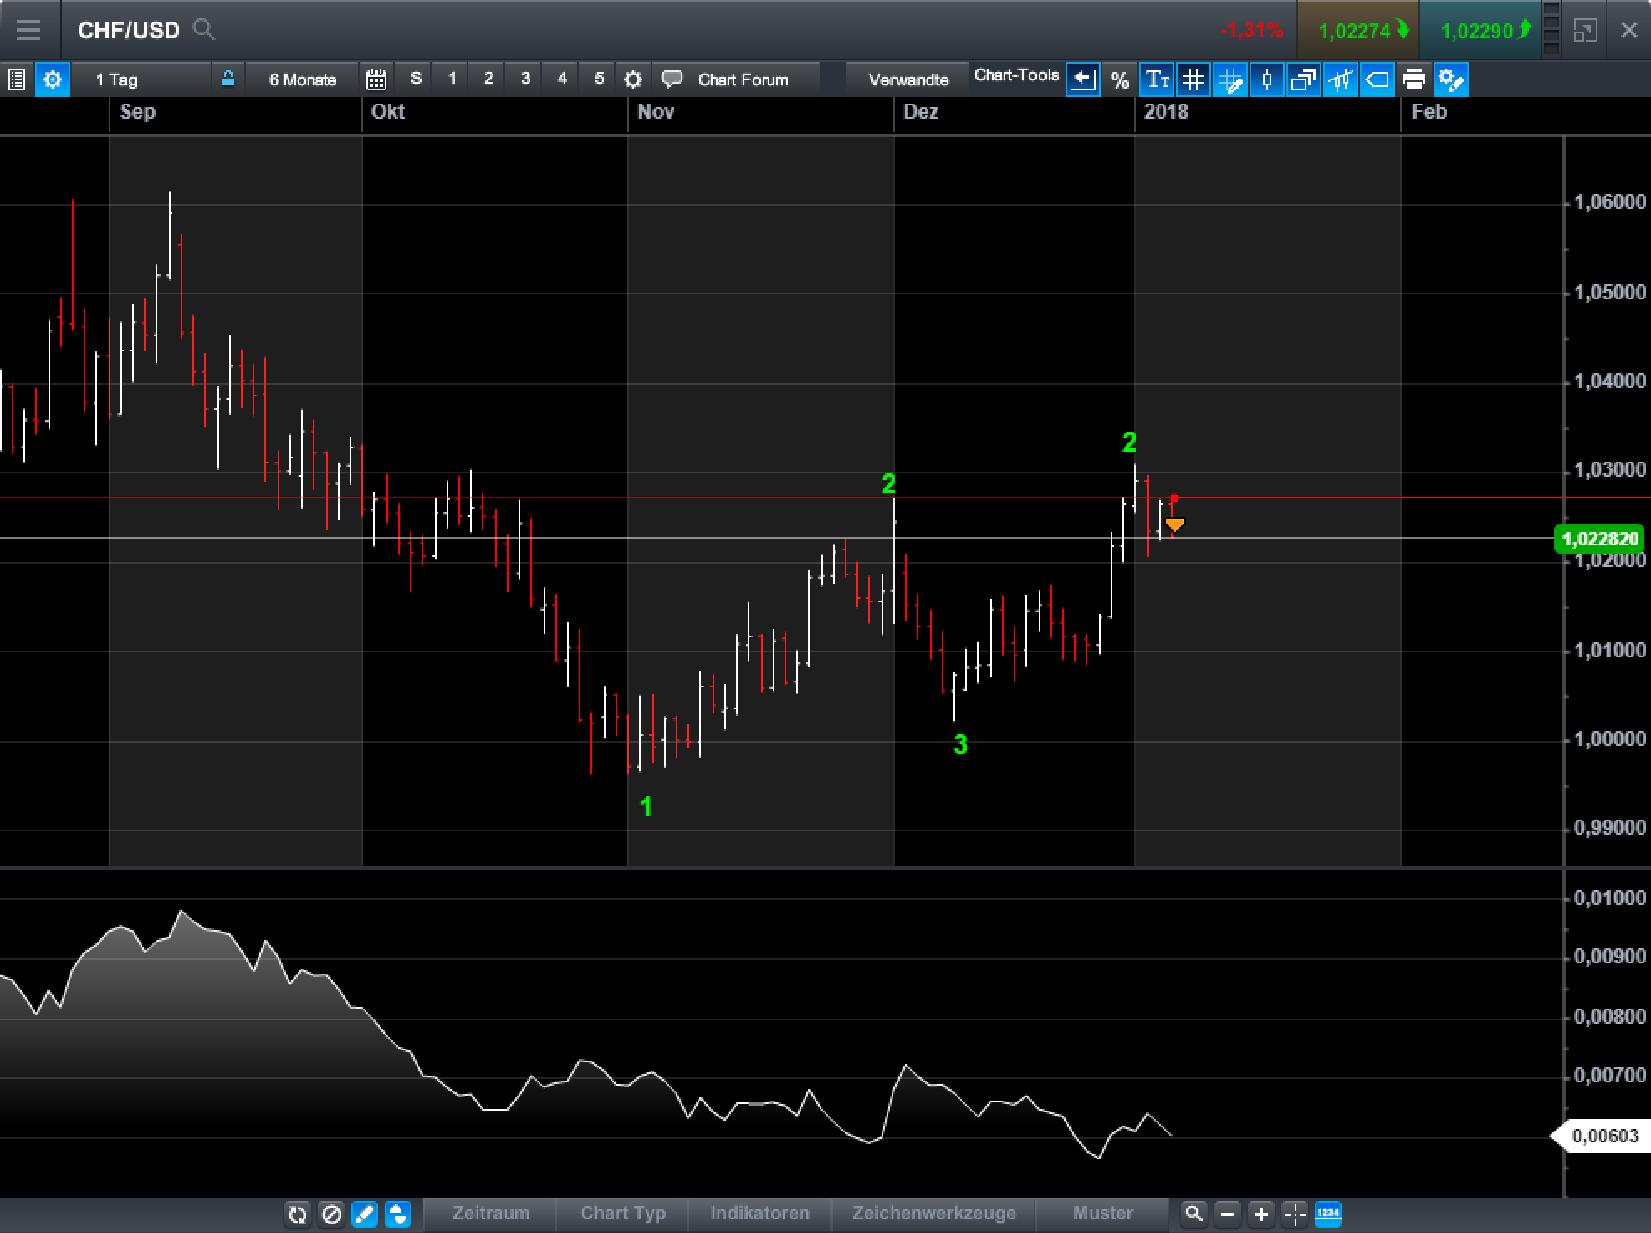Open the hamburger menu top left

click(29, 30)
